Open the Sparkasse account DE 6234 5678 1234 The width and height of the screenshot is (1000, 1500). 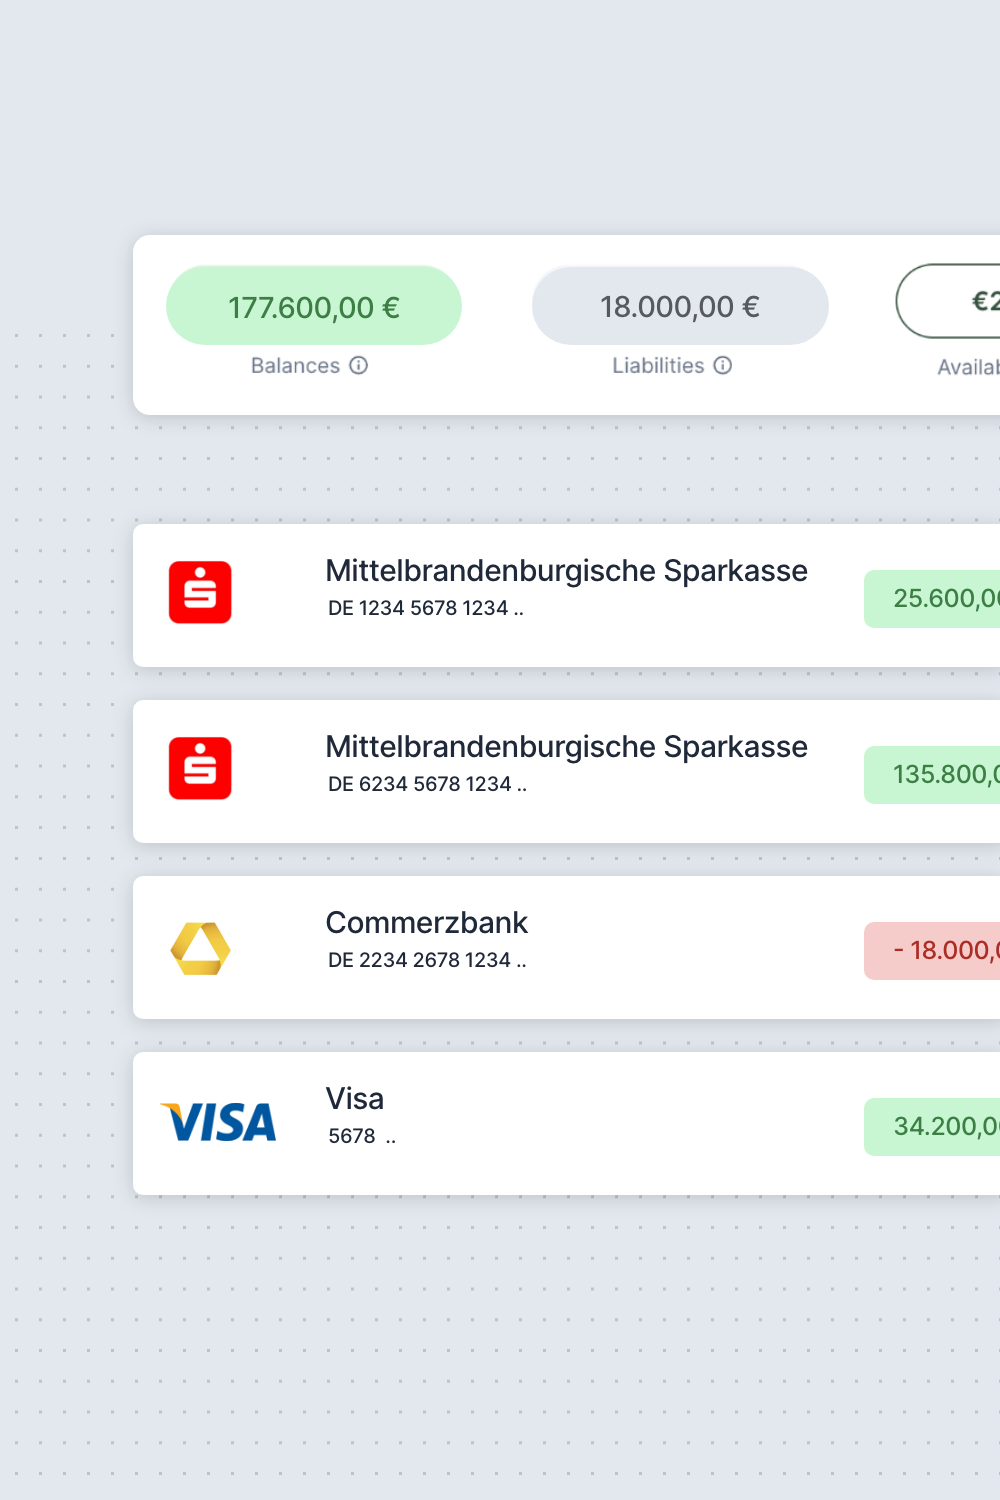click(x=427, y=784)
